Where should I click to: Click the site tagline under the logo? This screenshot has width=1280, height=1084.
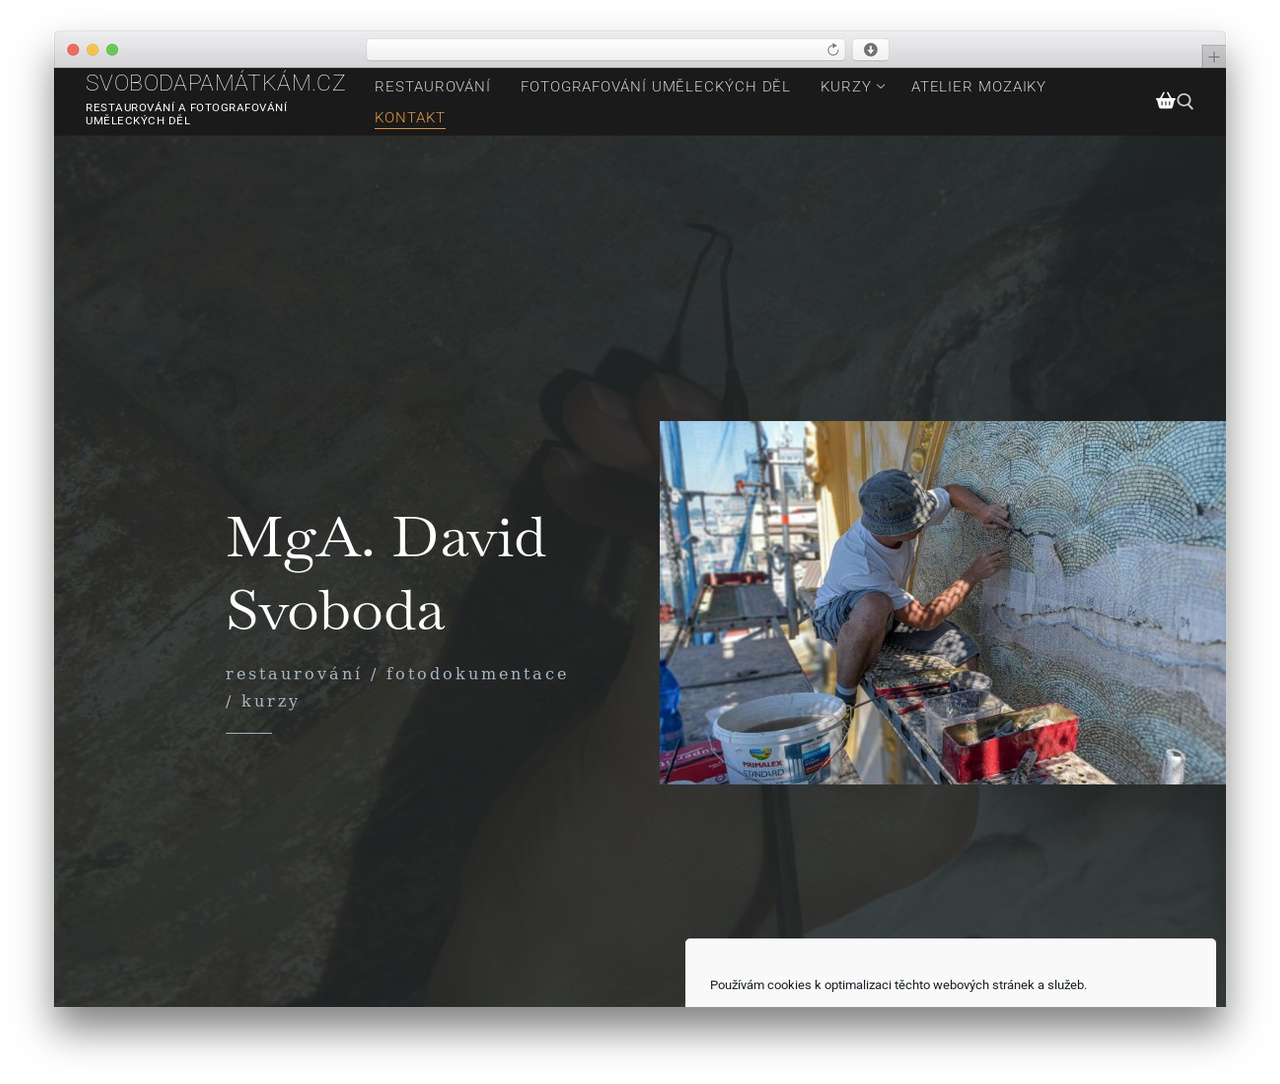[x=186, y=114]
